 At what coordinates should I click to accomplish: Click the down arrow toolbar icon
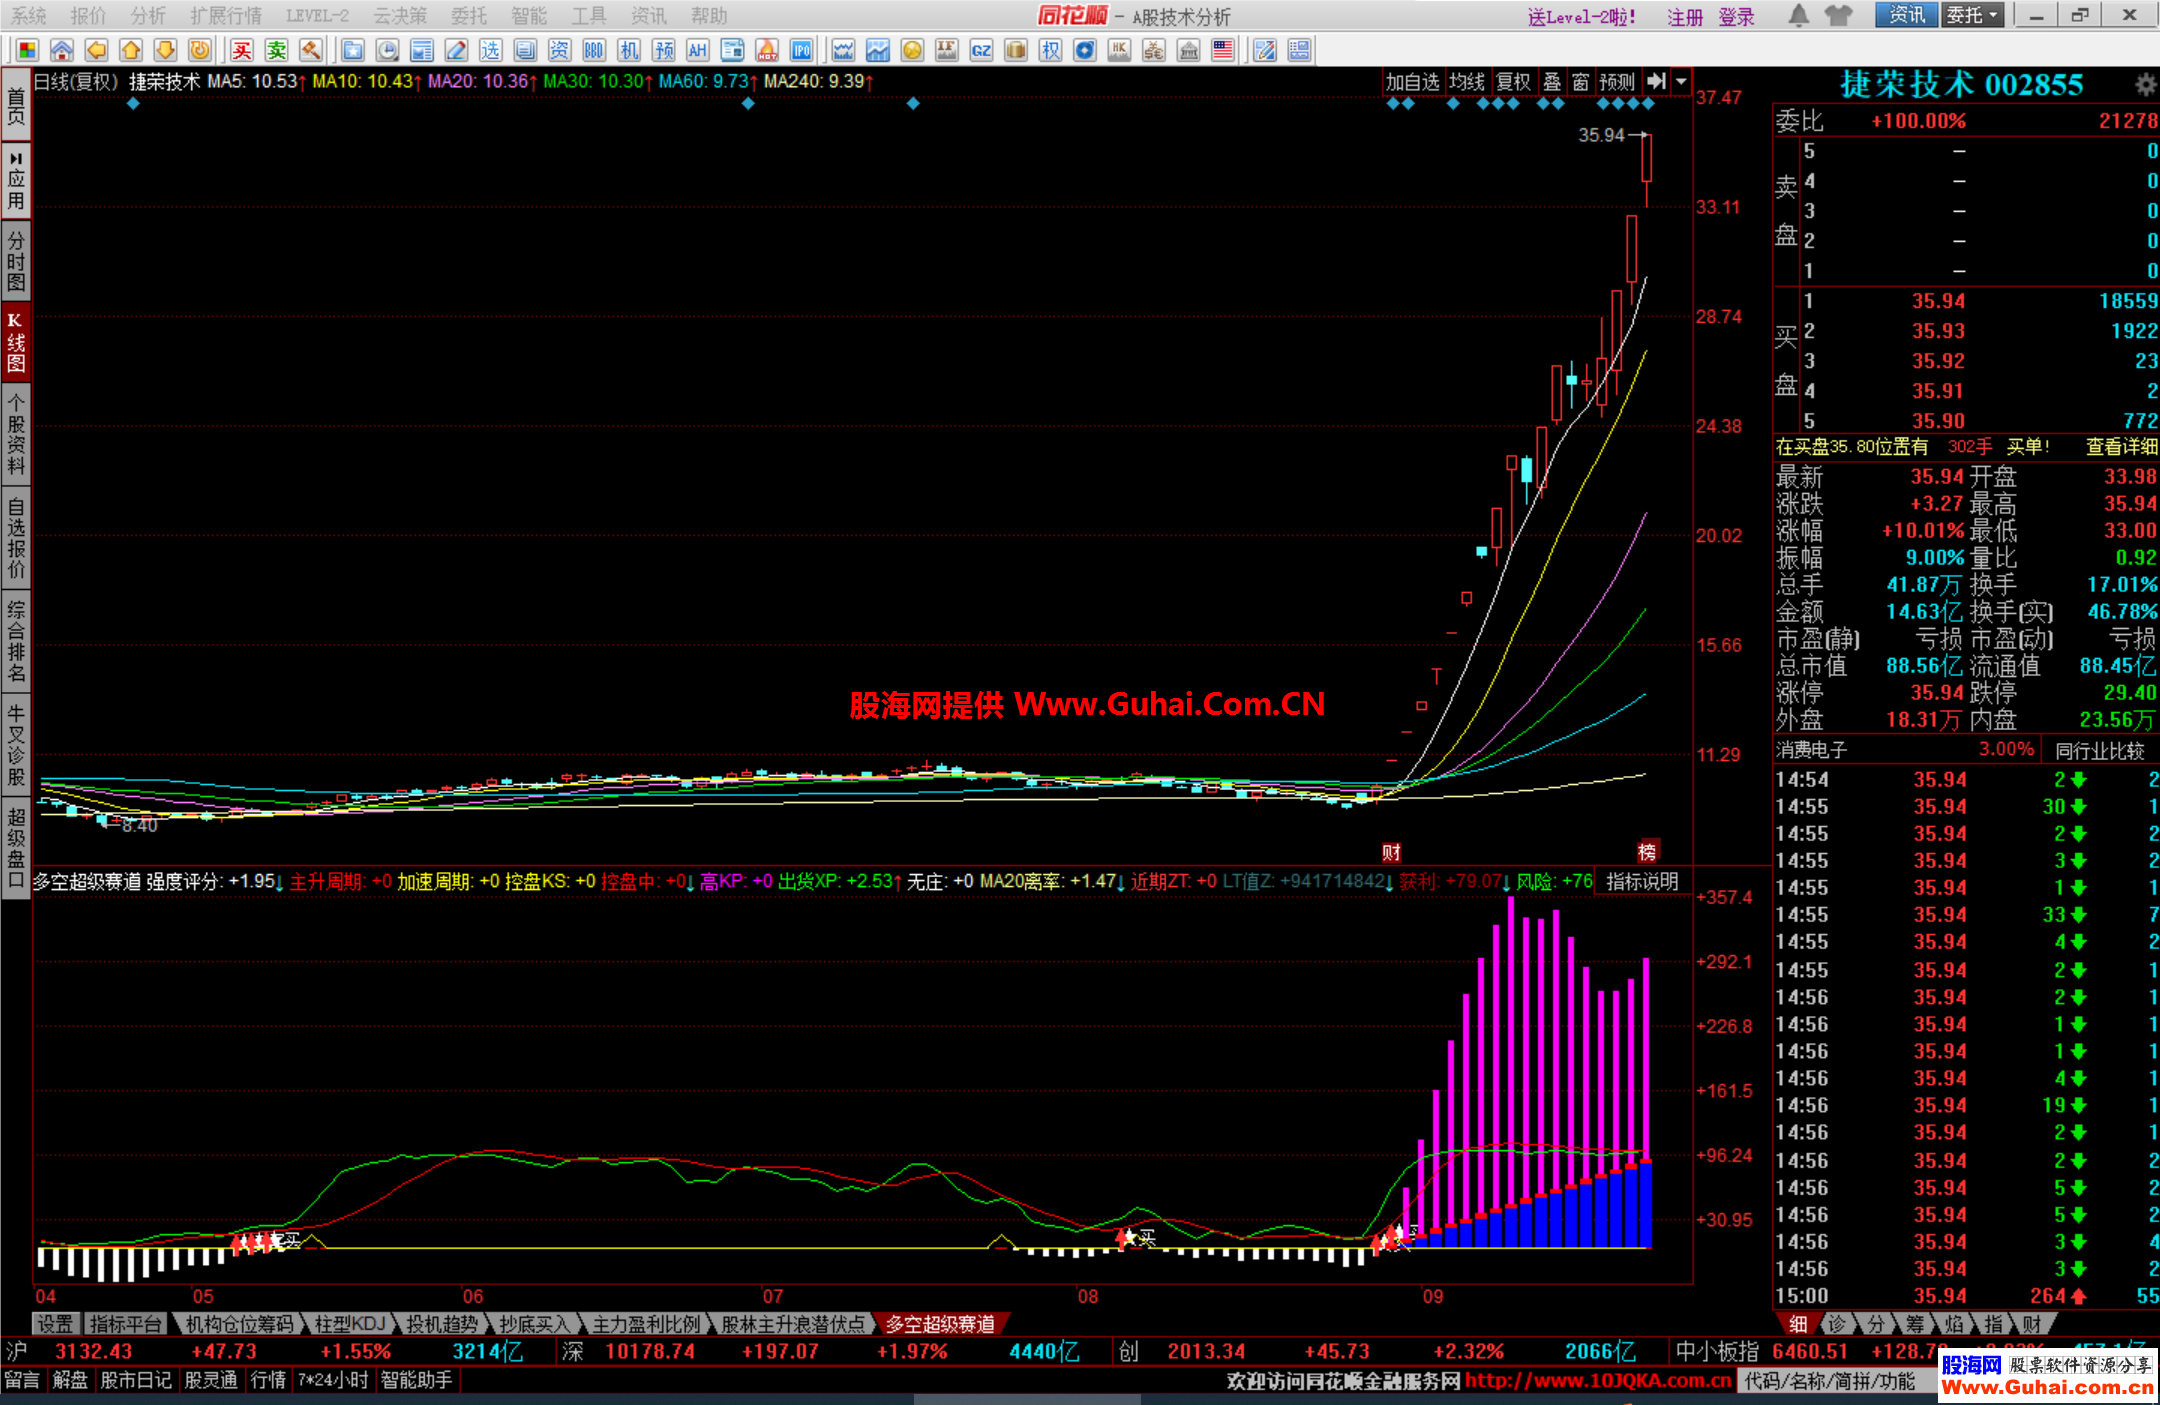point(165,50)
